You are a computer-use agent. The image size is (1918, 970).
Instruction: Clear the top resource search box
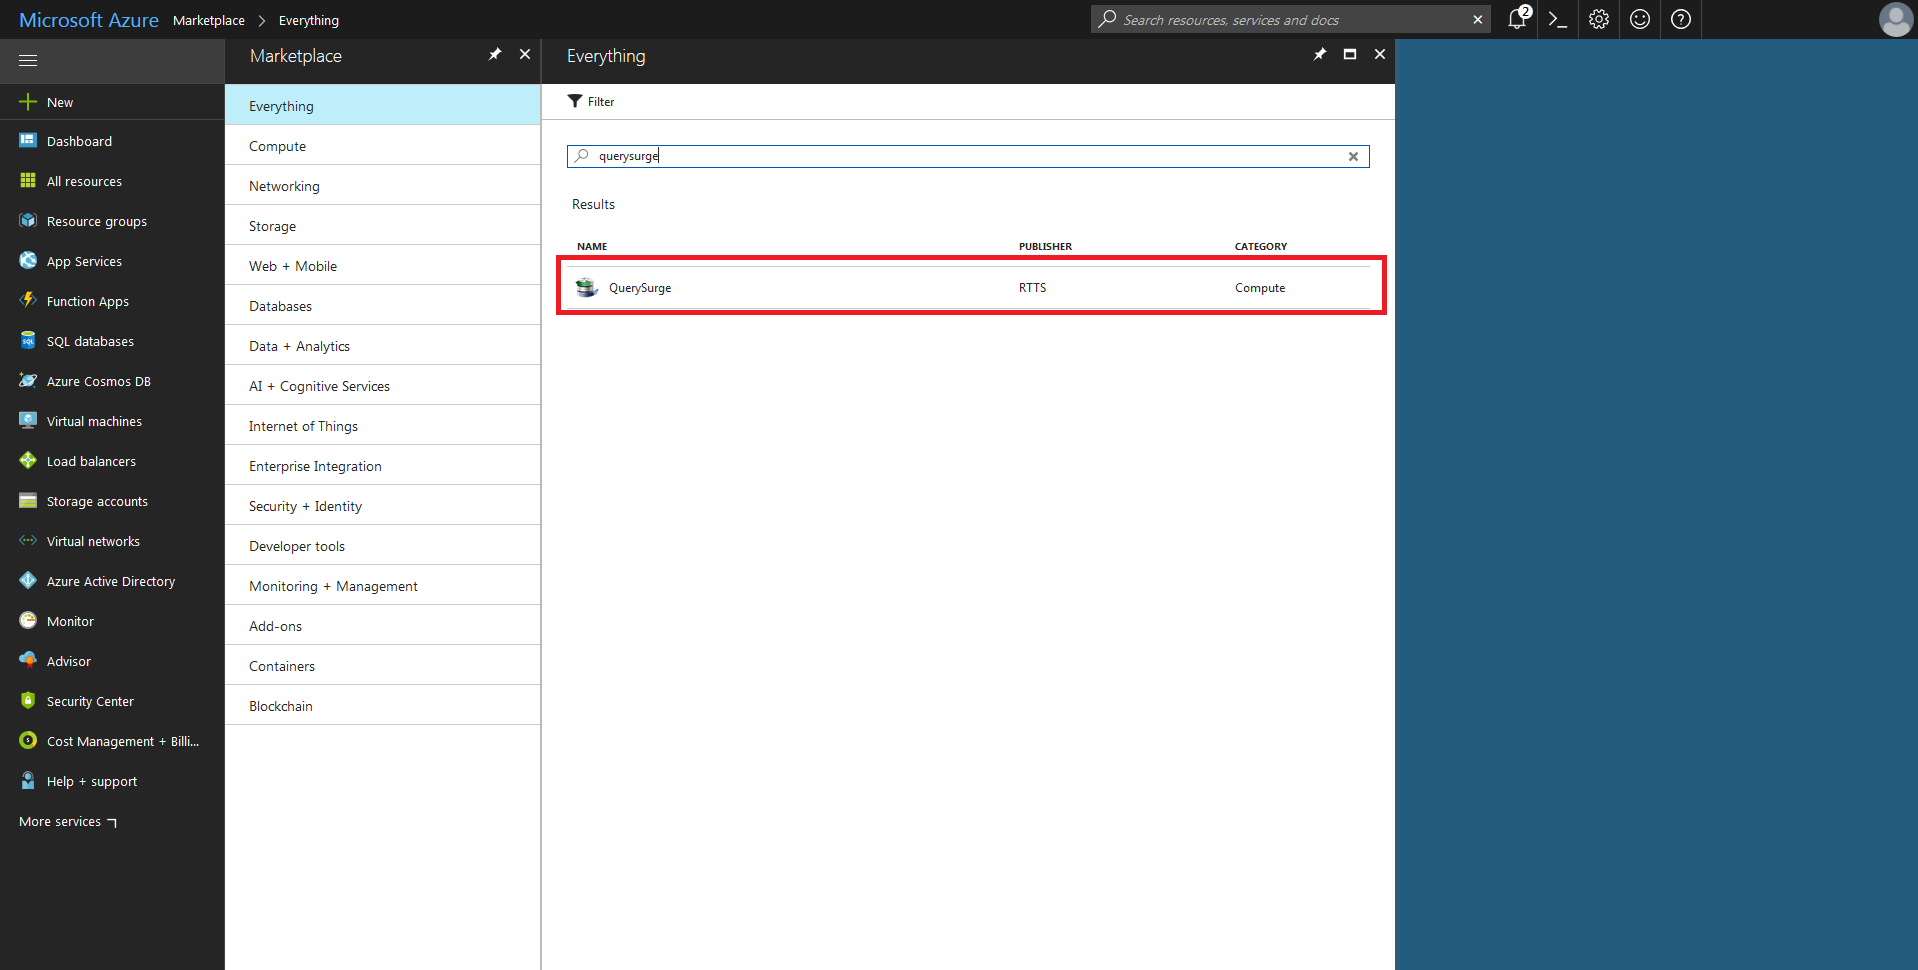coord(1478,20)
